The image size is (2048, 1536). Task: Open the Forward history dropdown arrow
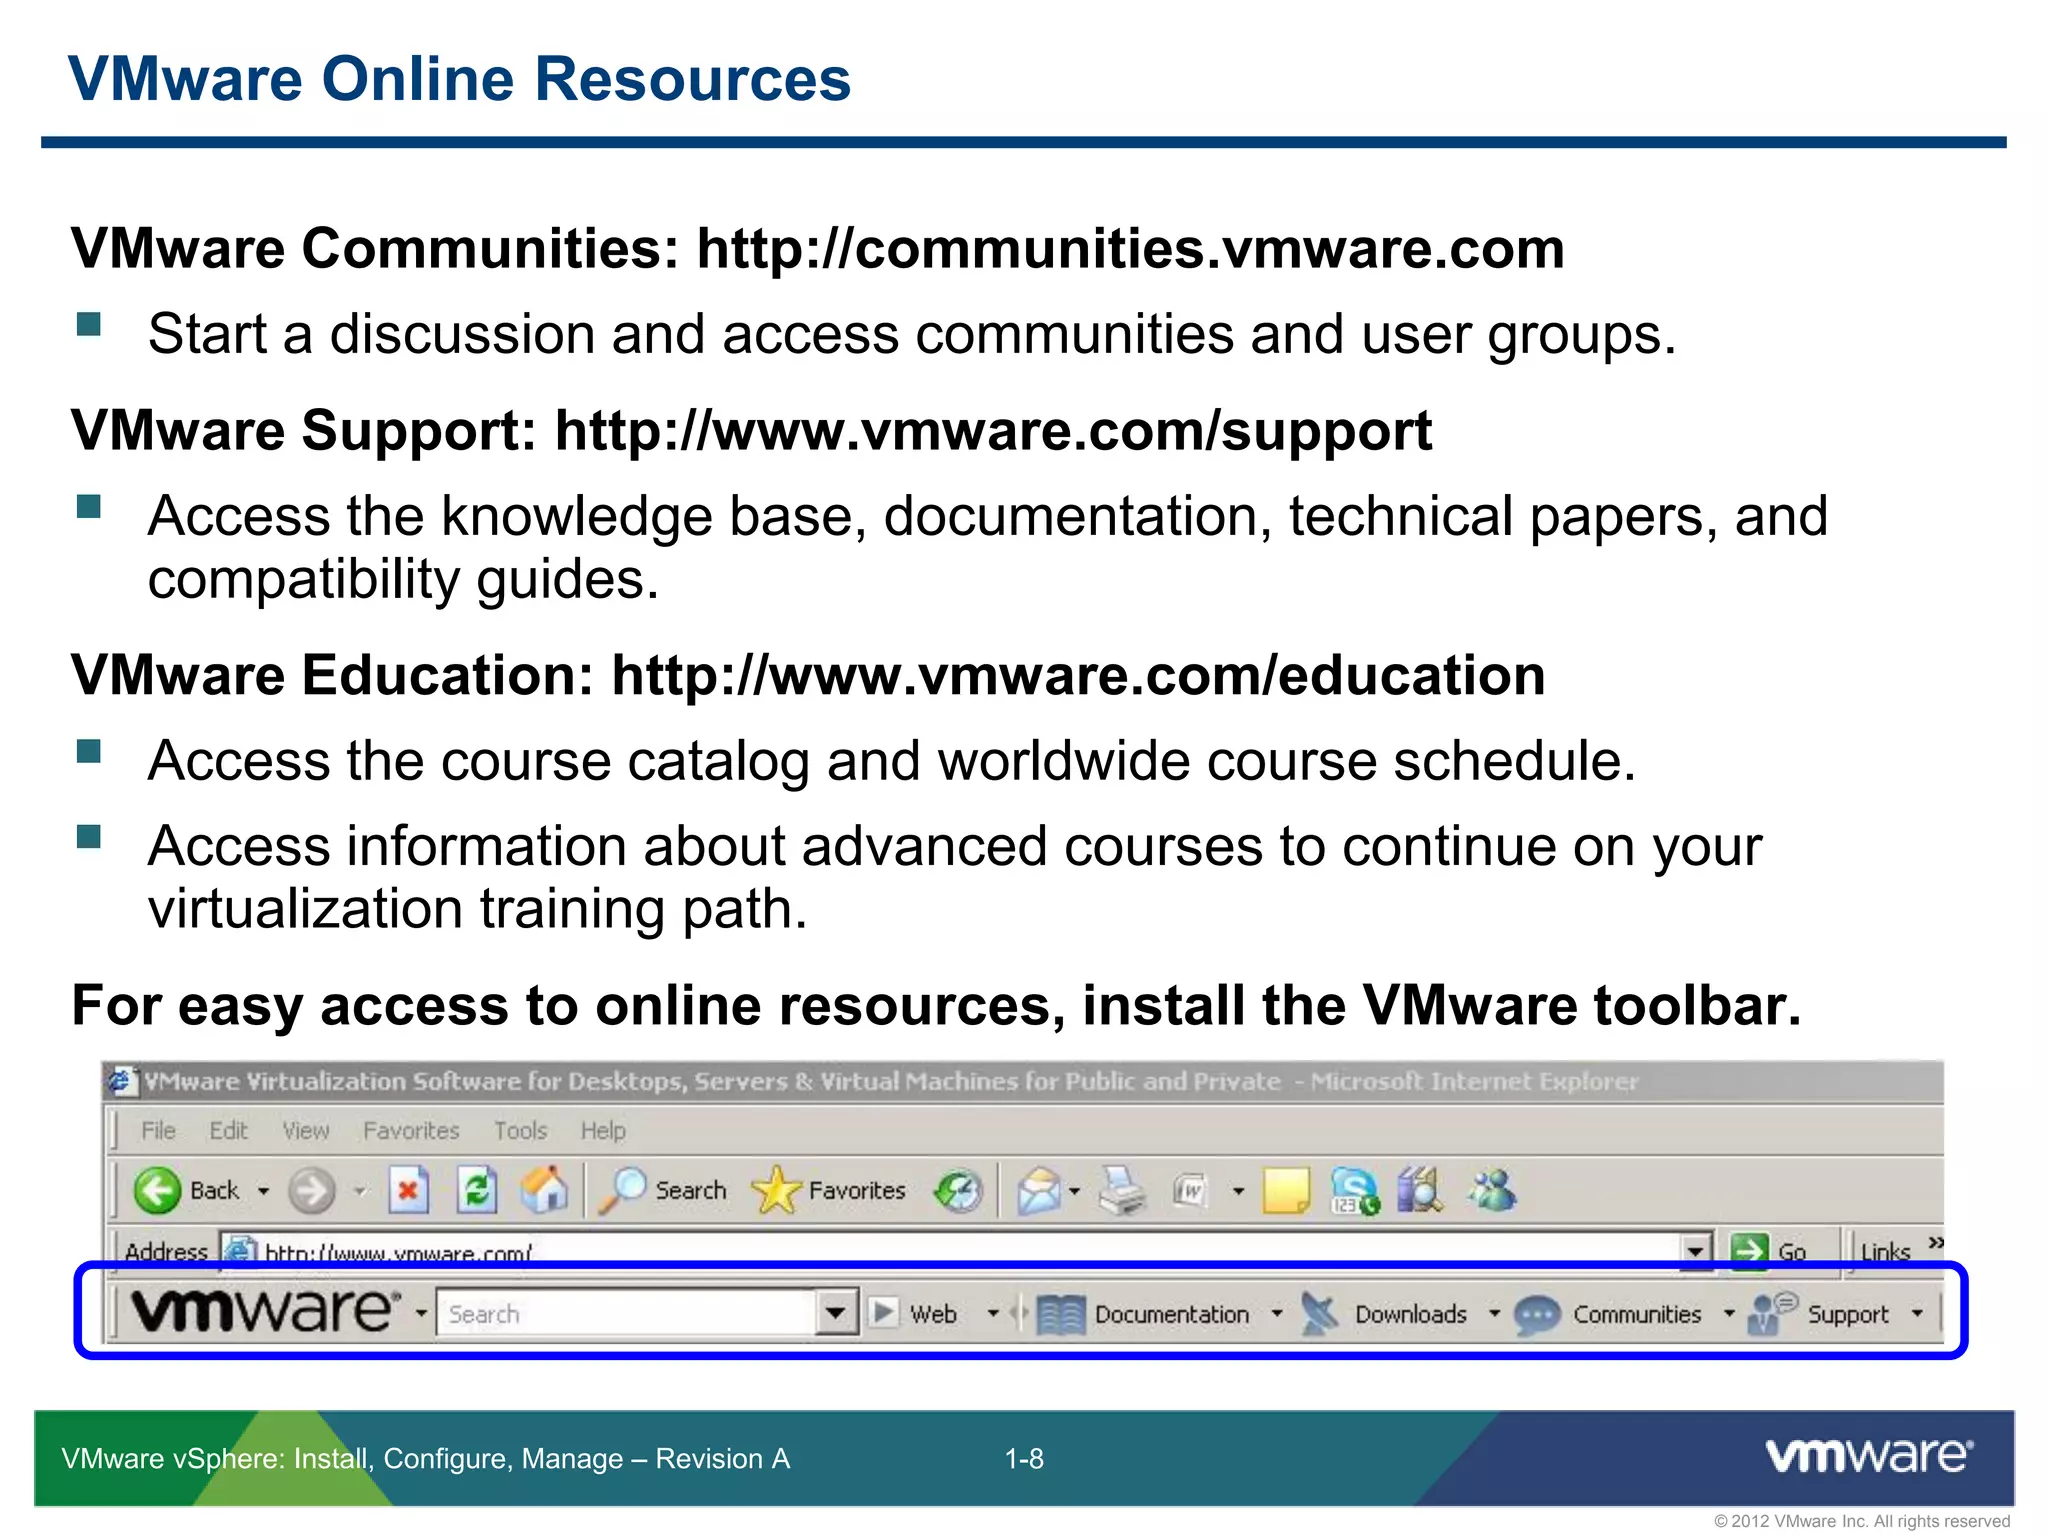point(360,1191)
